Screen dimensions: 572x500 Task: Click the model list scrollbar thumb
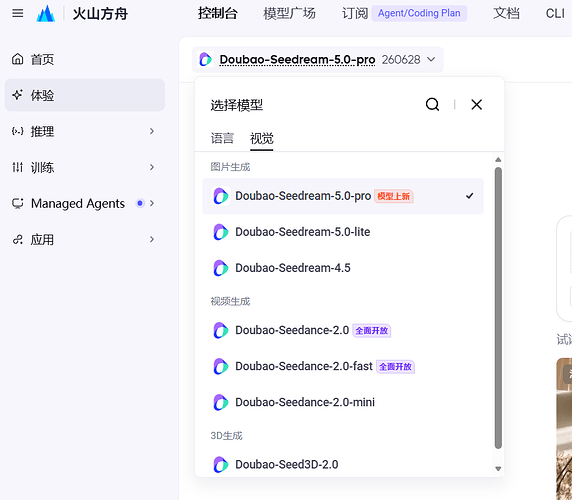[498, 308]
